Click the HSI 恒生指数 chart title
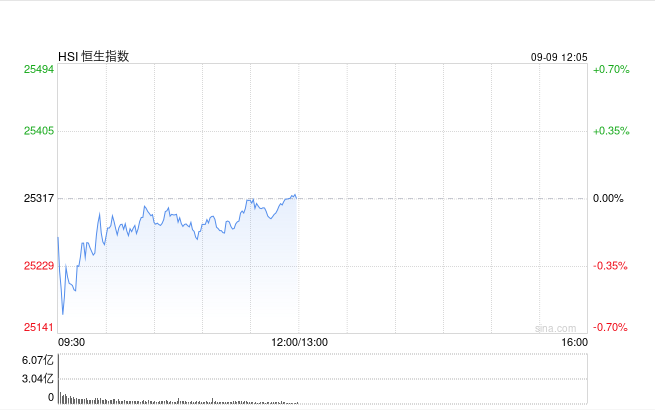This screenshot has width=655, height=410. pyautogui.click(x=93, y=56)
